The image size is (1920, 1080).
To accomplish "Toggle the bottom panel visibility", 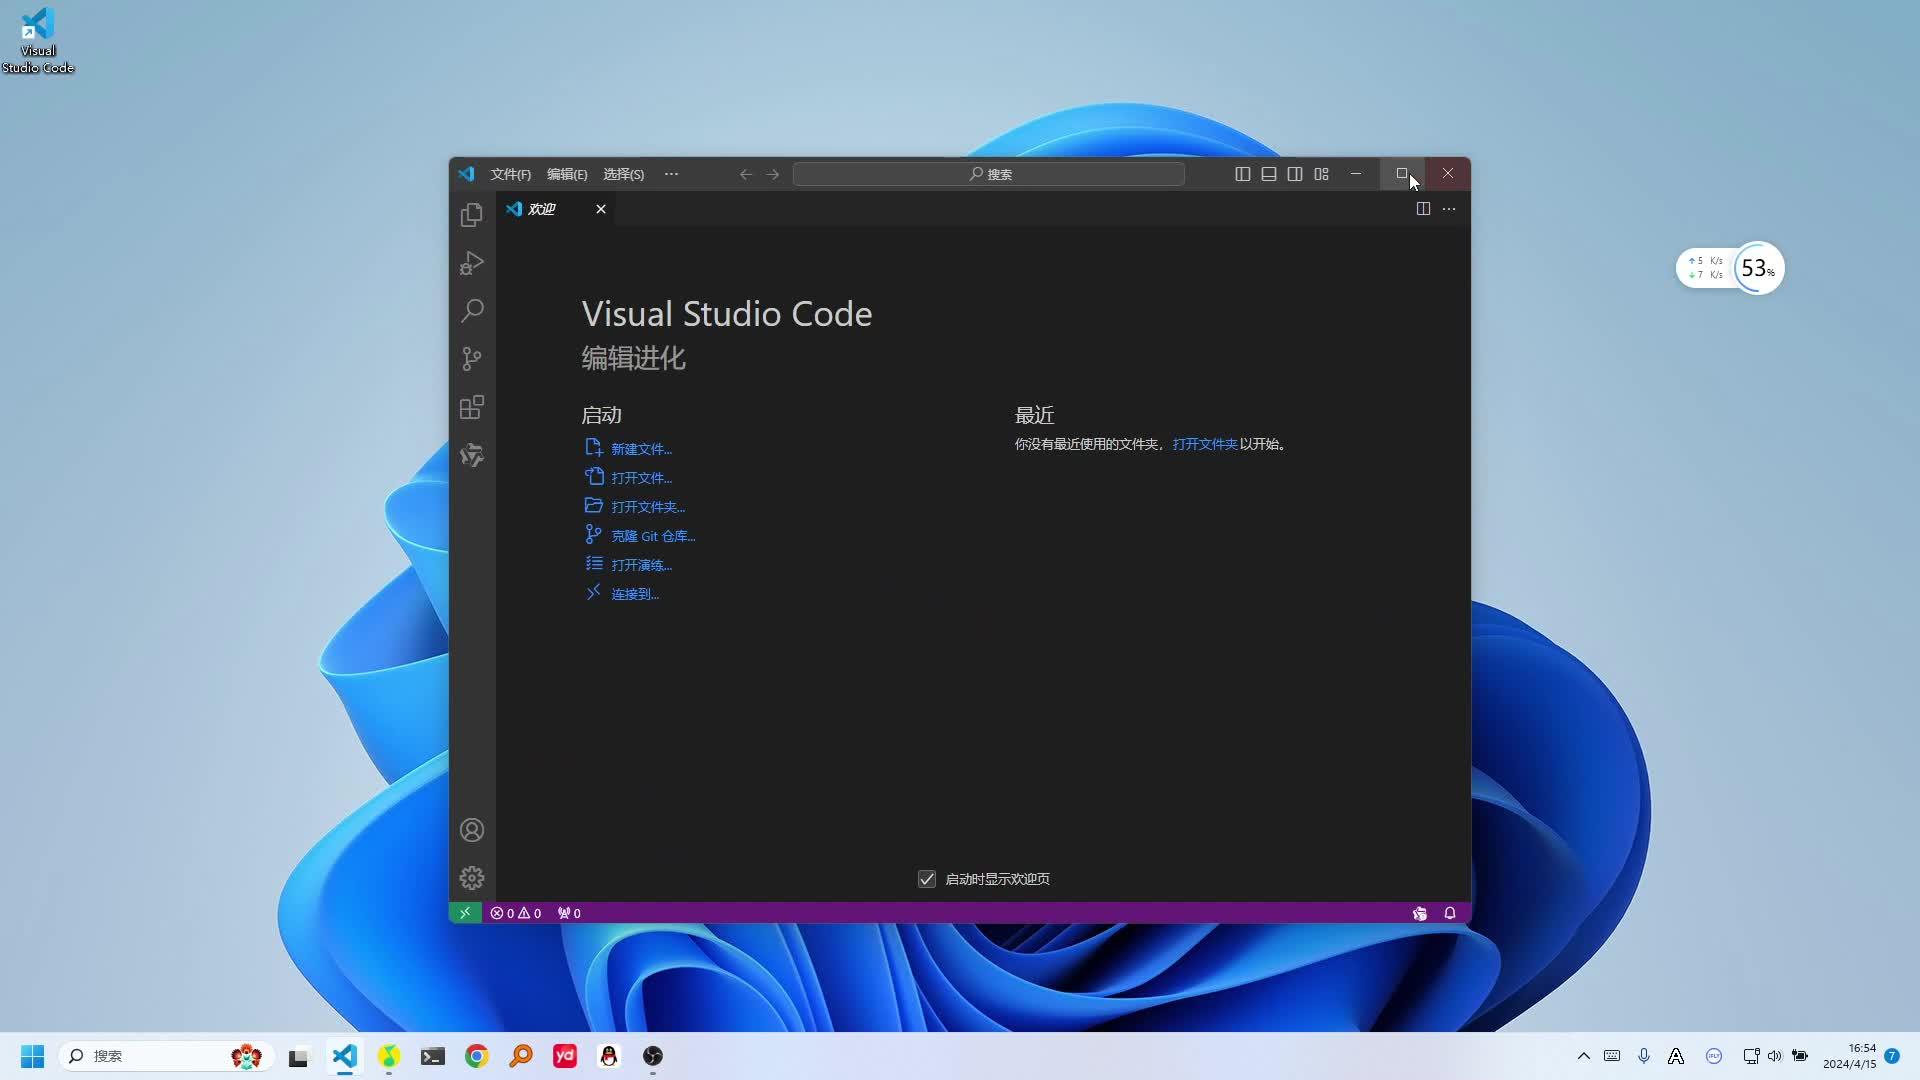I will 1267,173.
